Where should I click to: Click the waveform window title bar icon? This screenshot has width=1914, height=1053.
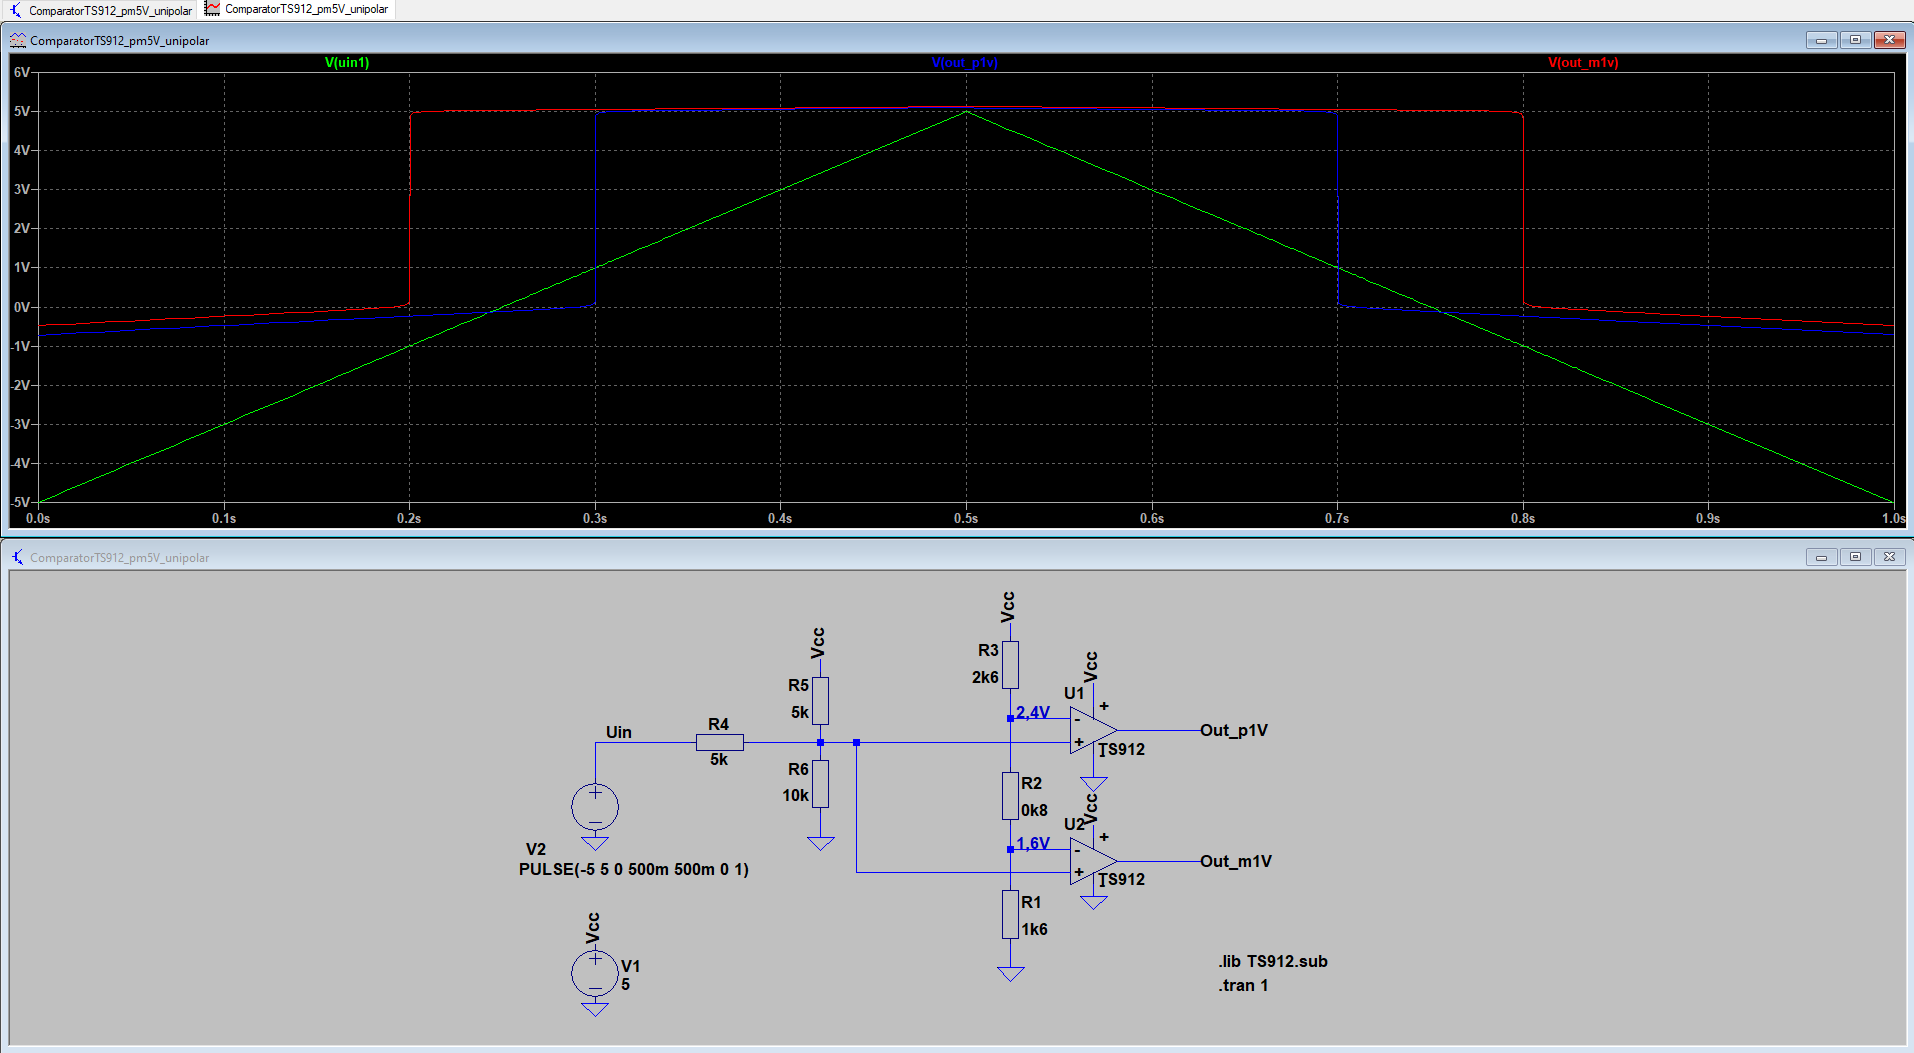pos(18,40)
